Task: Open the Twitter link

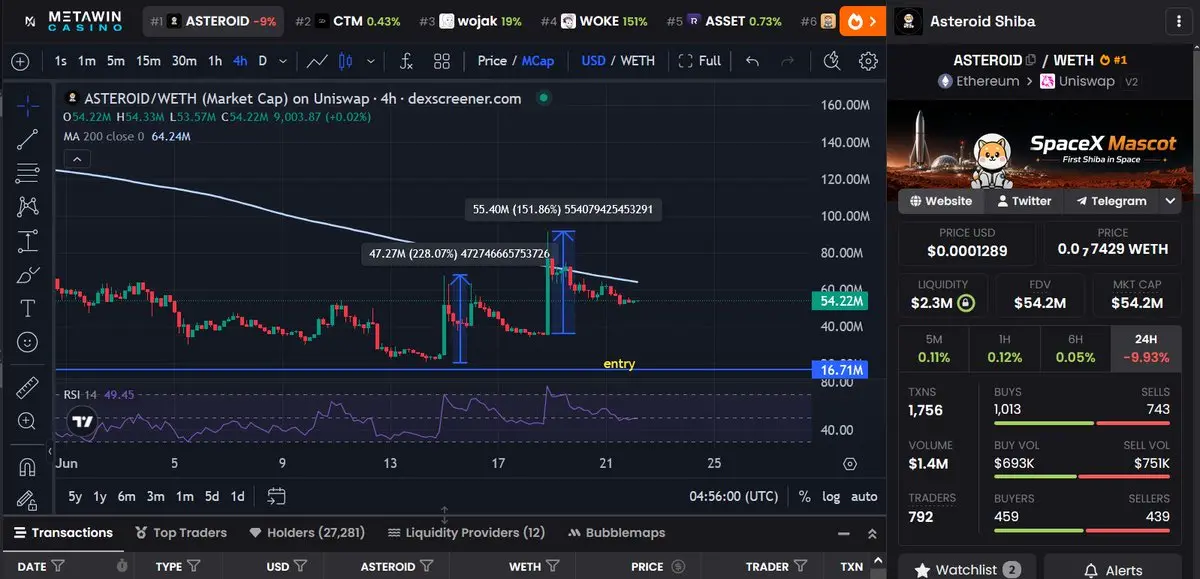Action: 1024,201
